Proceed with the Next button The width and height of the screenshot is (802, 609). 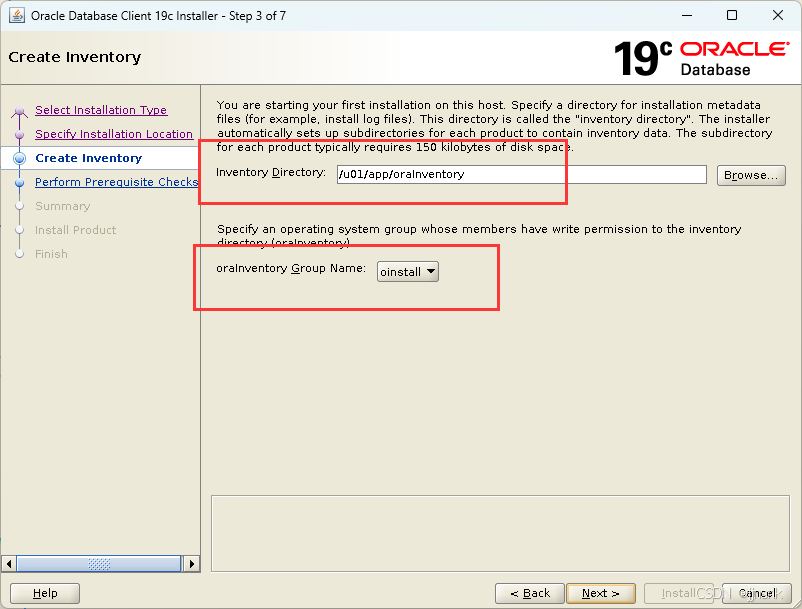click(600, 593)
